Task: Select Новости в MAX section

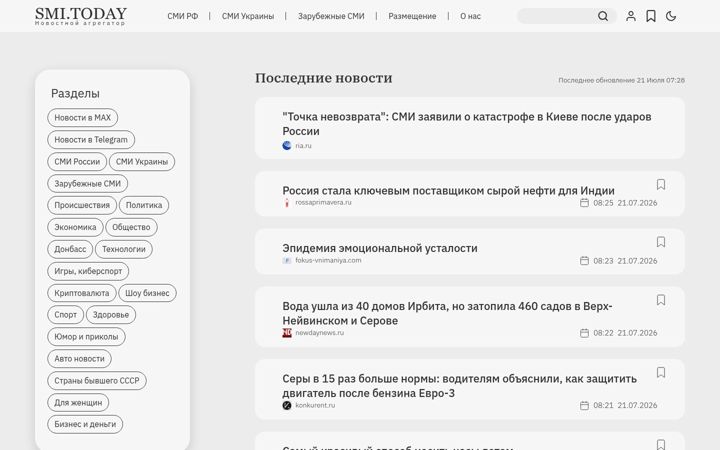Action: pyautogui.click(x=83, y=118)
